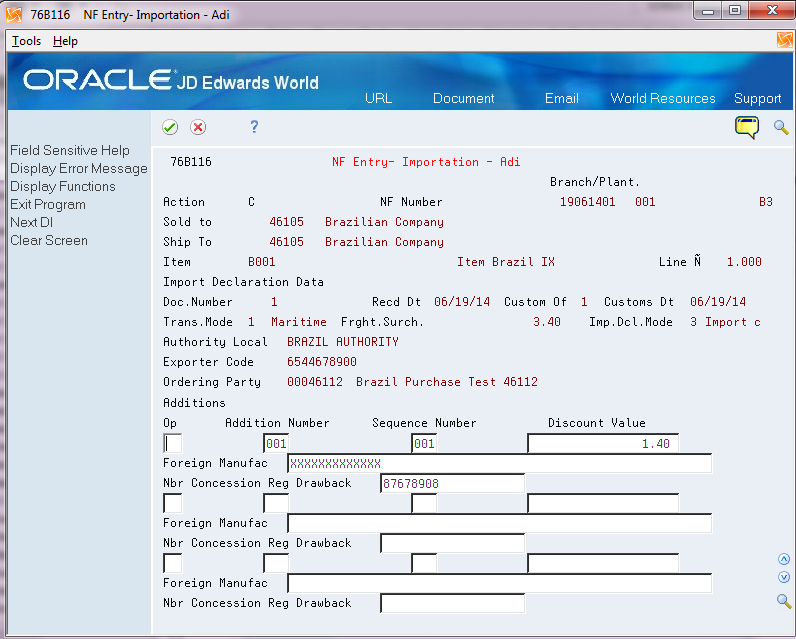Select Display Error Message
796x639 pixels.
(79, 169)
